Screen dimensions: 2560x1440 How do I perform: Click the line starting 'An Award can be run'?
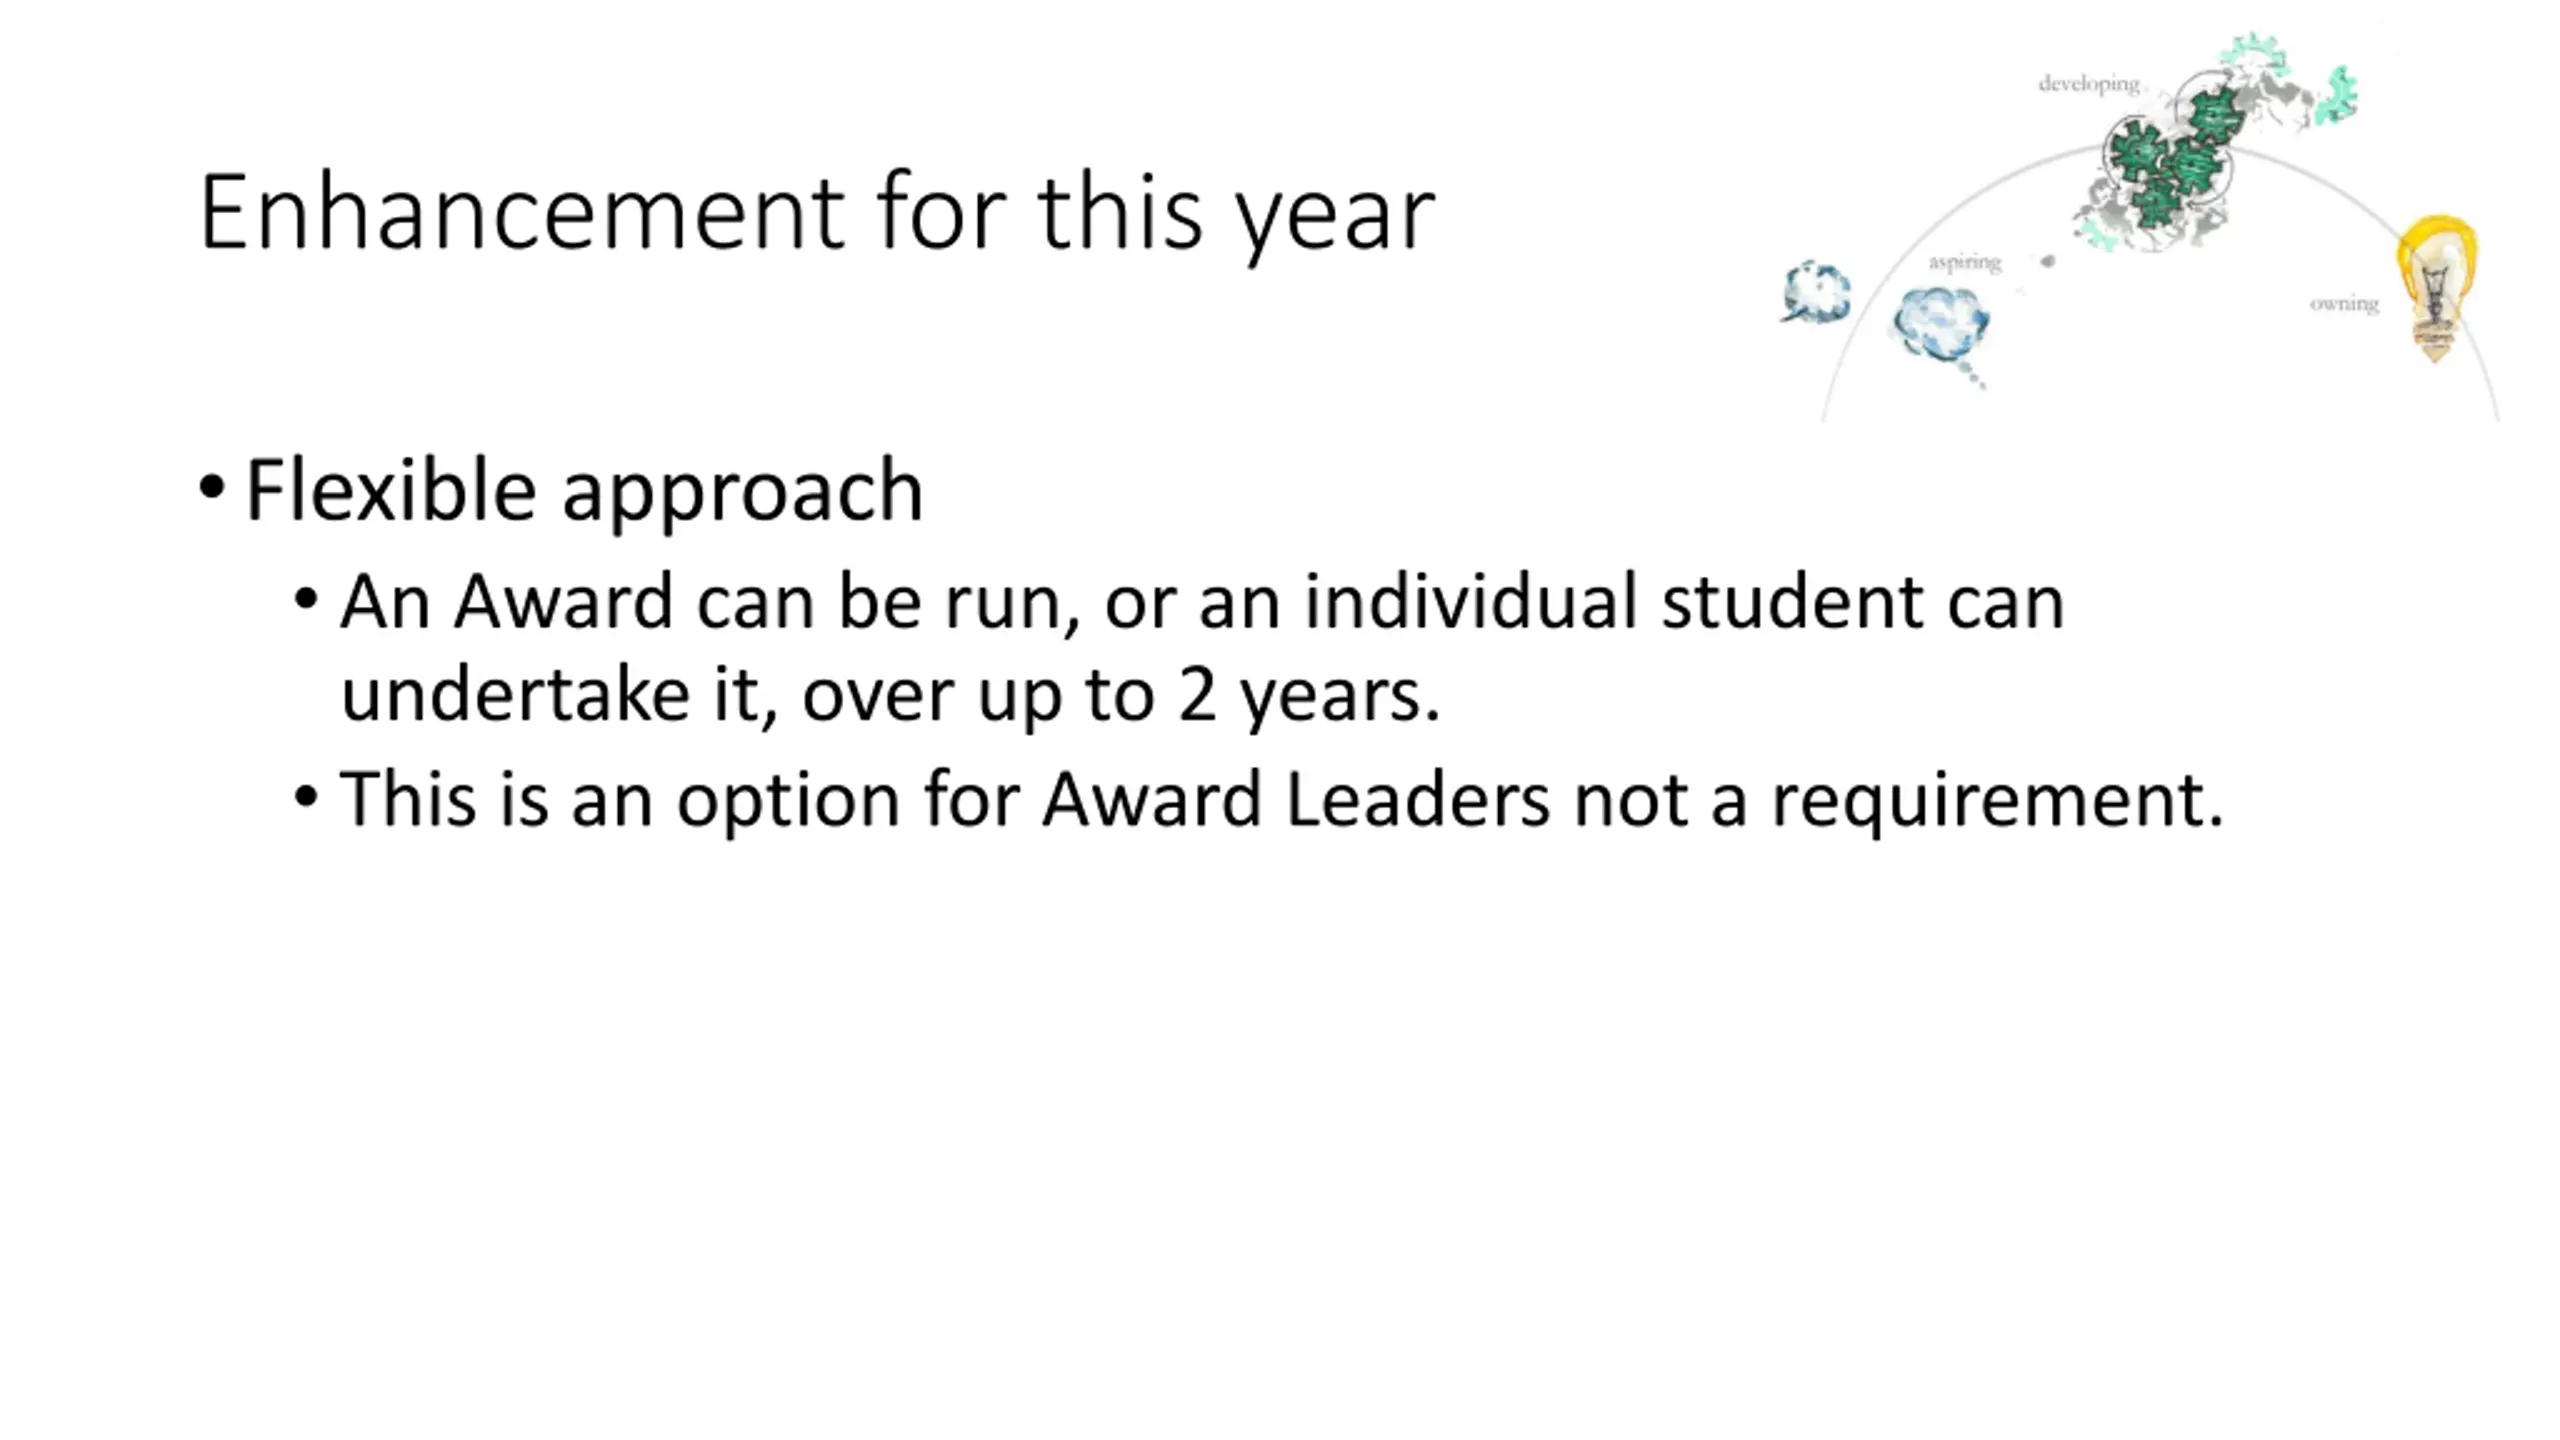(x=1202, y=603)
